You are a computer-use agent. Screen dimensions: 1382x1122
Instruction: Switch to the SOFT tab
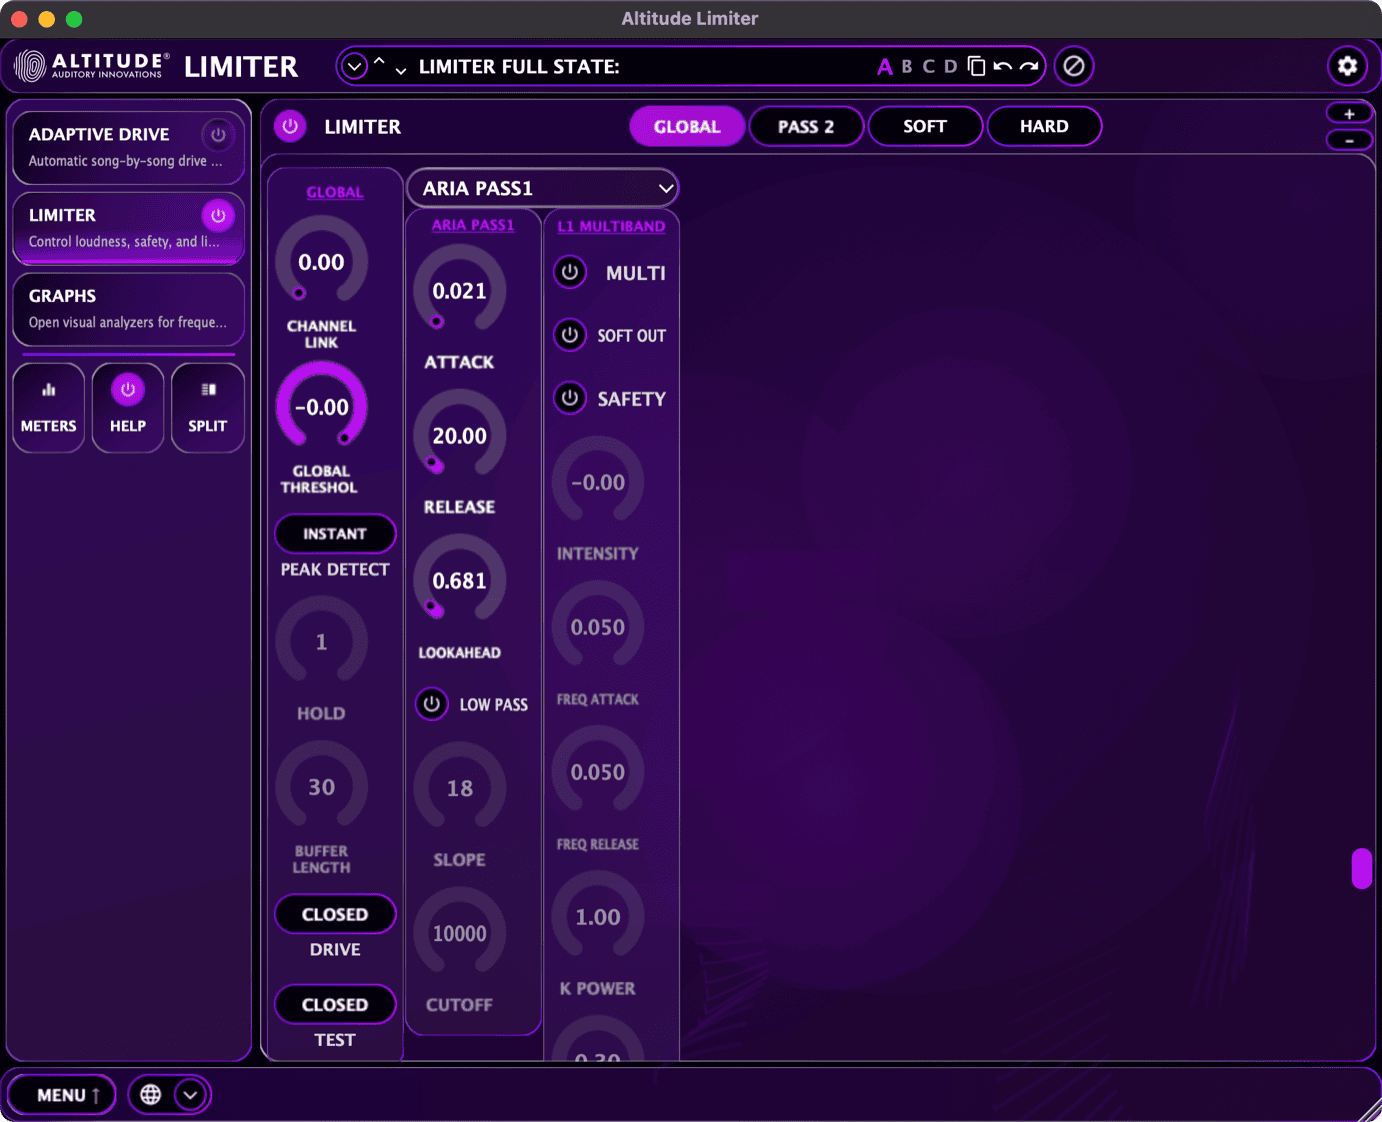[x=925, y=127]
